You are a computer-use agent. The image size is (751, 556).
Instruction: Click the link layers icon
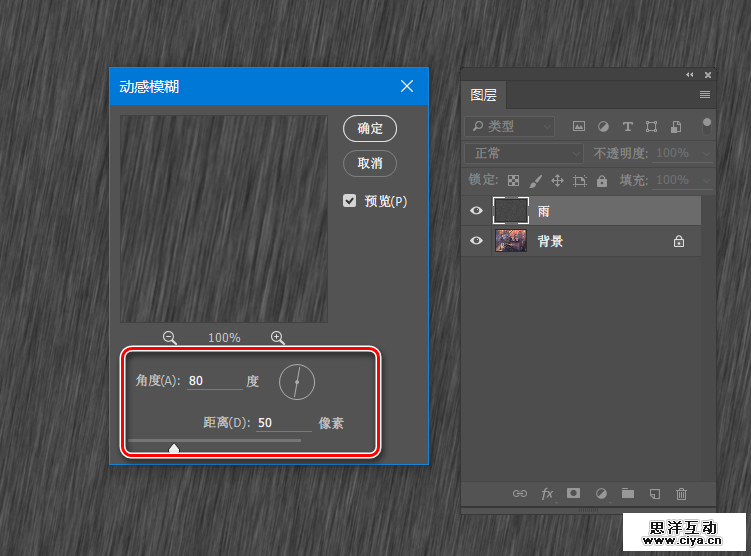tap(520, 494)
